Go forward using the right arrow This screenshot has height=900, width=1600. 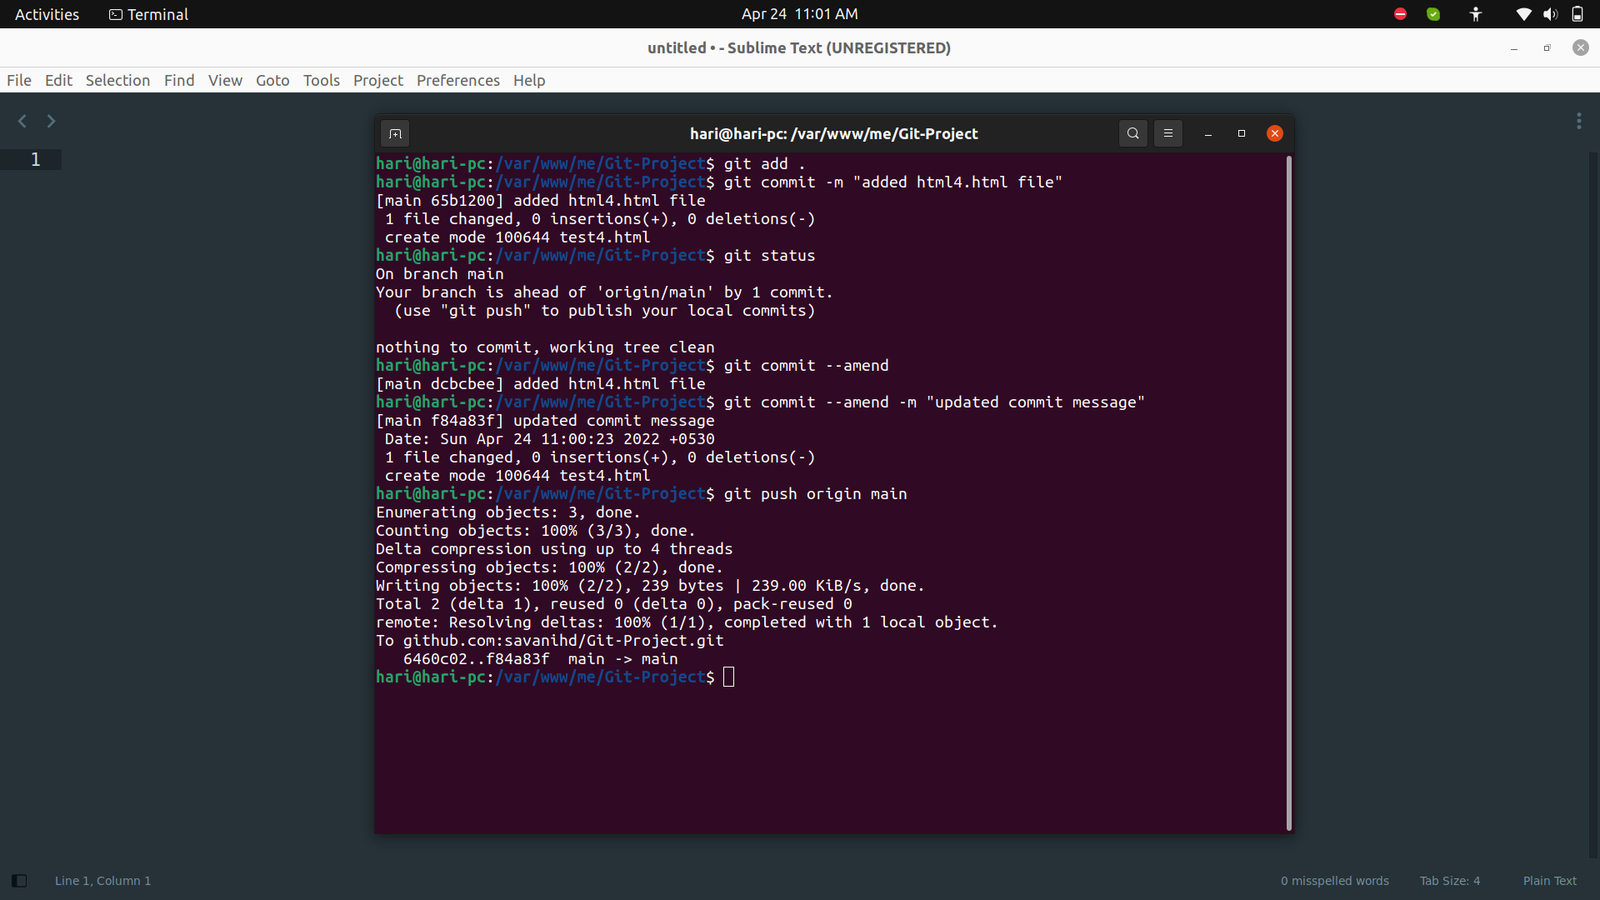click(51, 121)
